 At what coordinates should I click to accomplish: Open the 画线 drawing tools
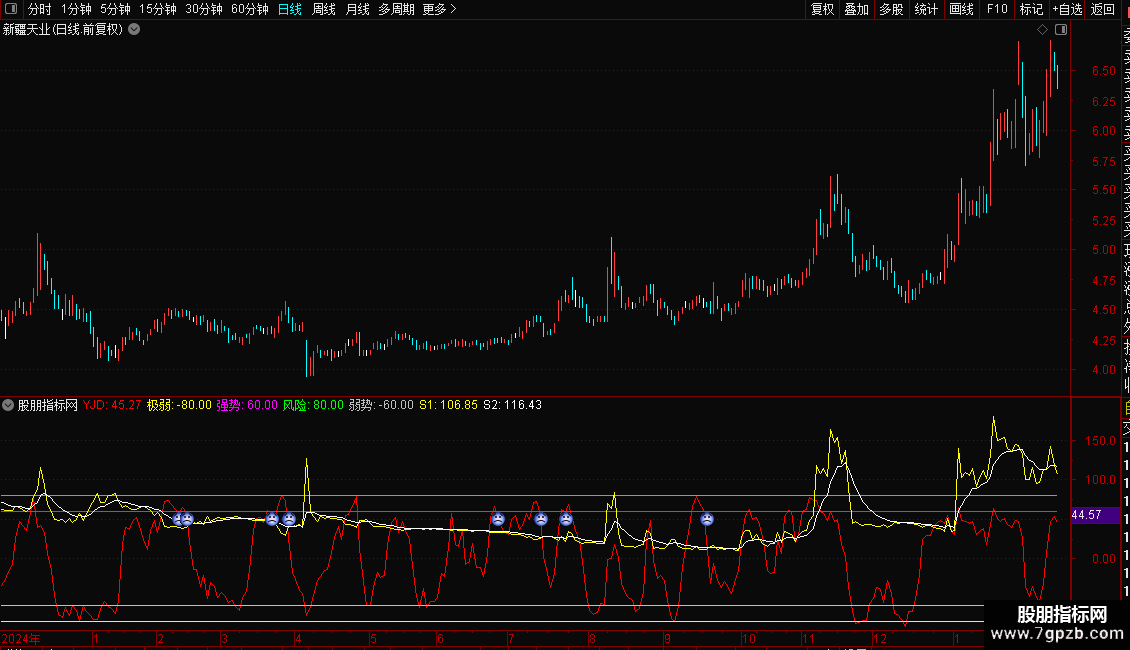tap(961, 9)
